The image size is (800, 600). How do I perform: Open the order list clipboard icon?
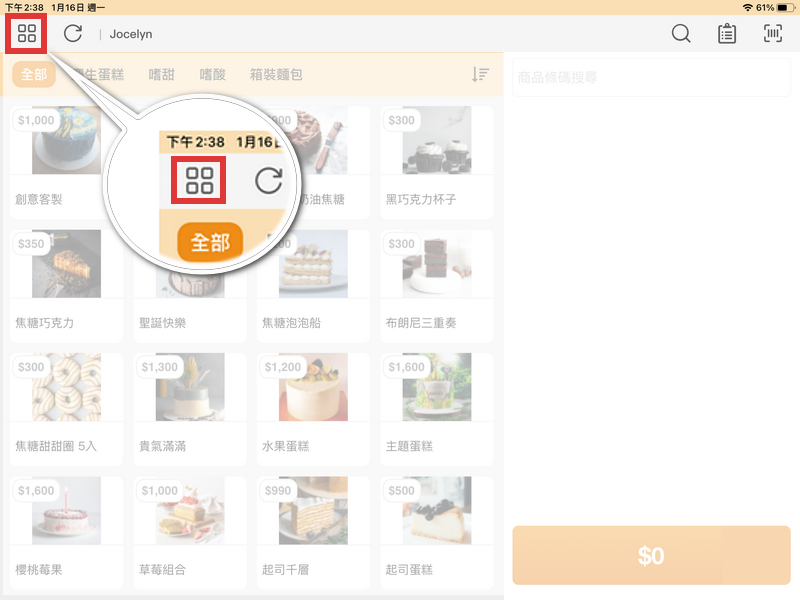coord(726,33)
